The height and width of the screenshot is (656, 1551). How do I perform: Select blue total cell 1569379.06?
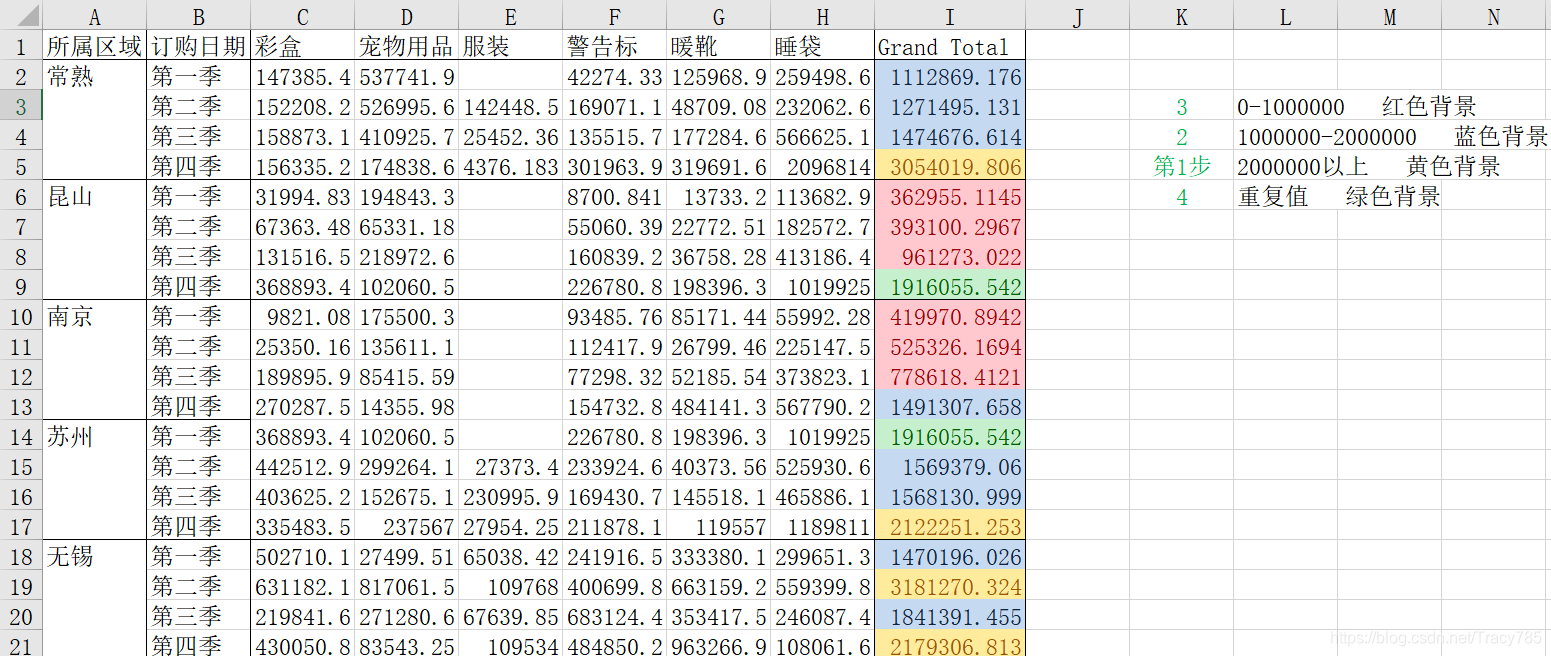(950, 467)
